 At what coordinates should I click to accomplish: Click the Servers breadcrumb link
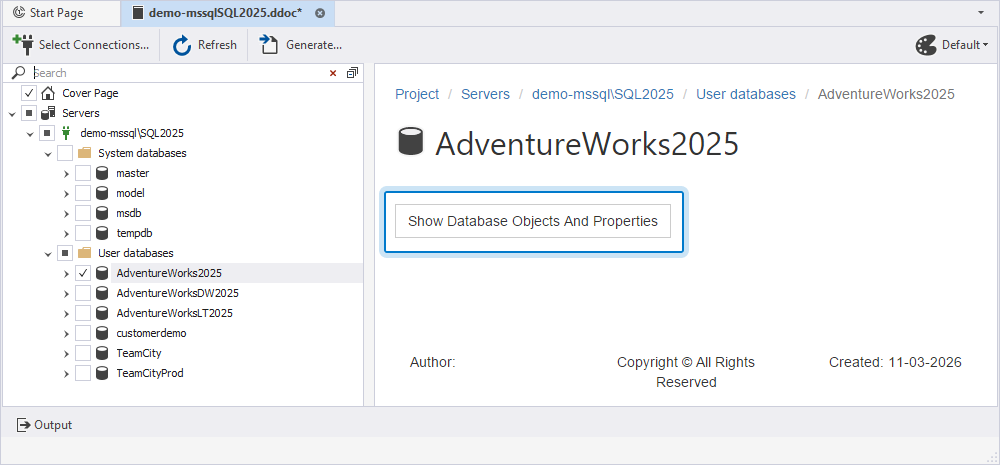[x=485, y=94]
